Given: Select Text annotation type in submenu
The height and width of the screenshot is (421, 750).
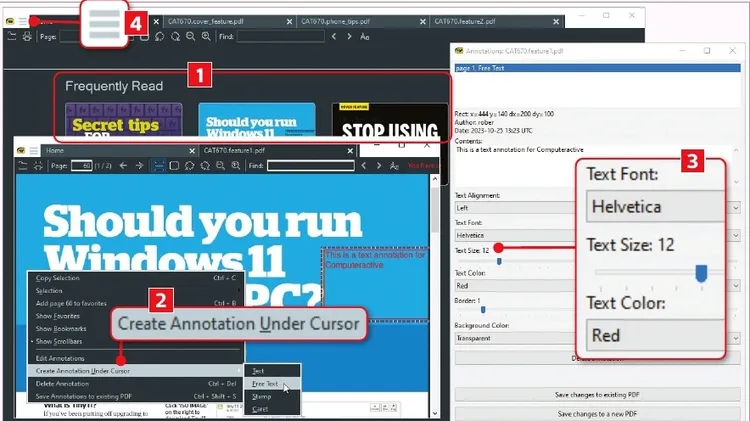Looking at the screenshot, I should coord(272,371).
